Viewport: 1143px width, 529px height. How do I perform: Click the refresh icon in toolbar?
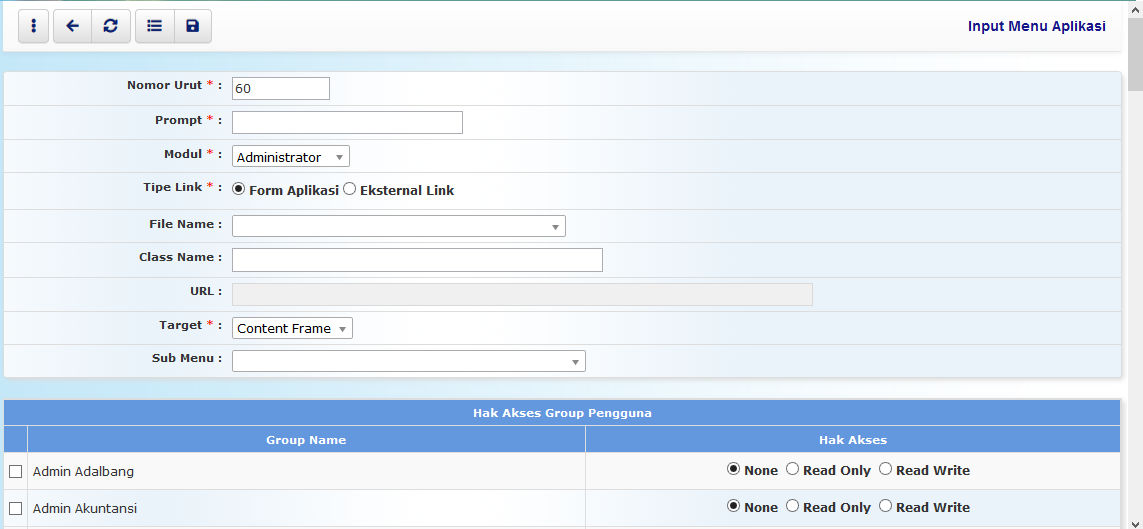[x=111, y=27]
